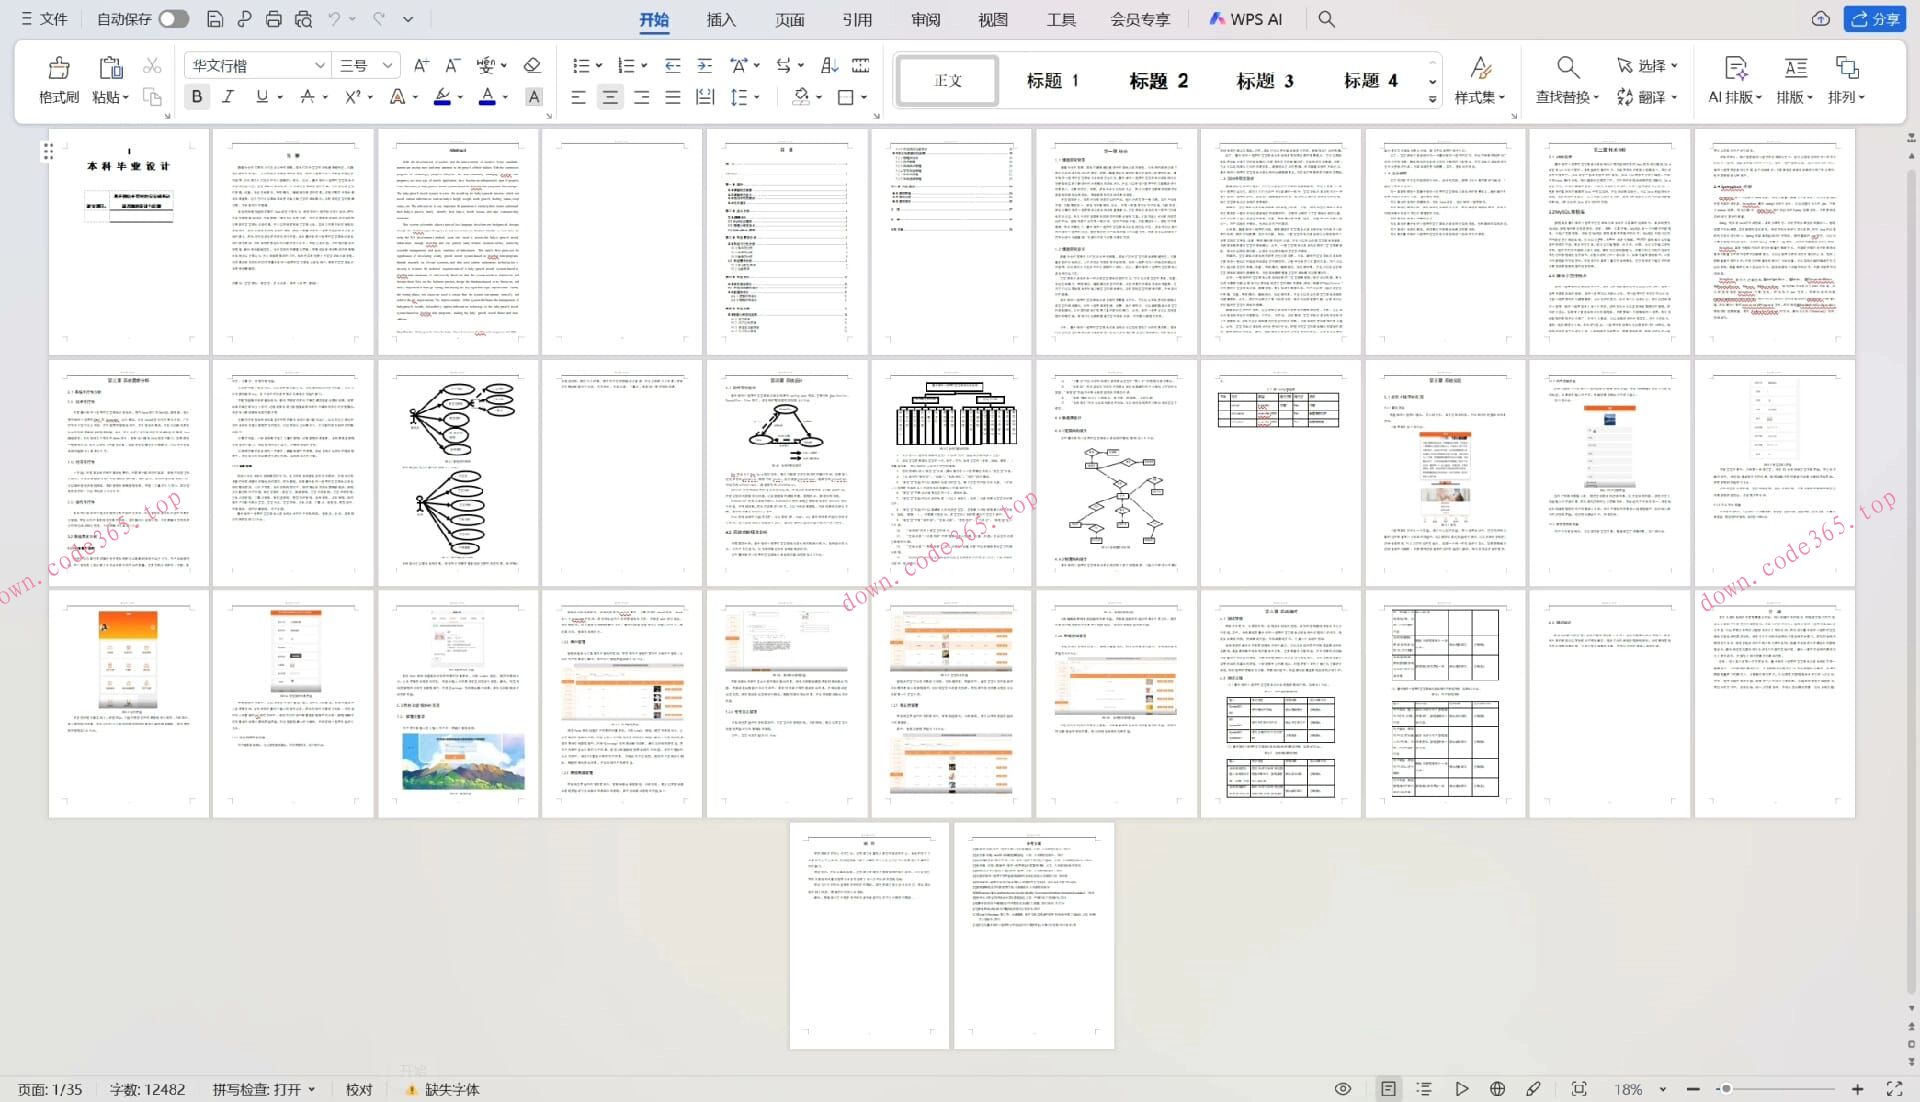The image size is (1920, 1102).
Task: Open the zoom percentage dropdown arrow
Action: point(1663,1089)
